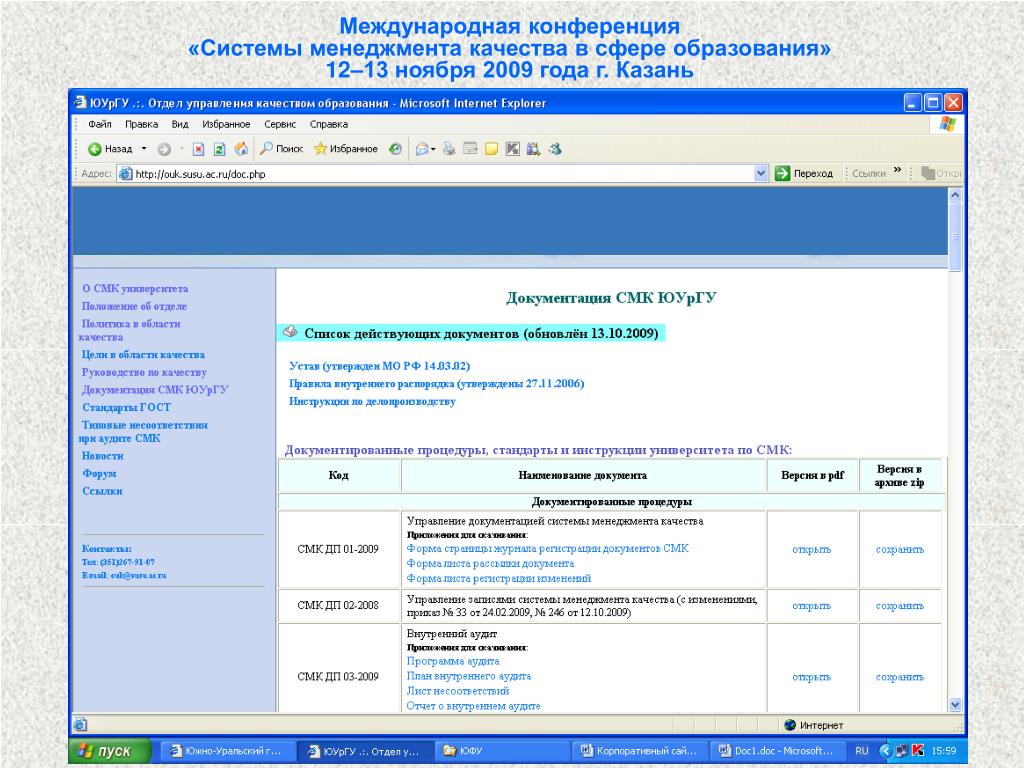
Task: Open Форма страницы журнала регистрации документов СМК
Action: pos(547,549)
